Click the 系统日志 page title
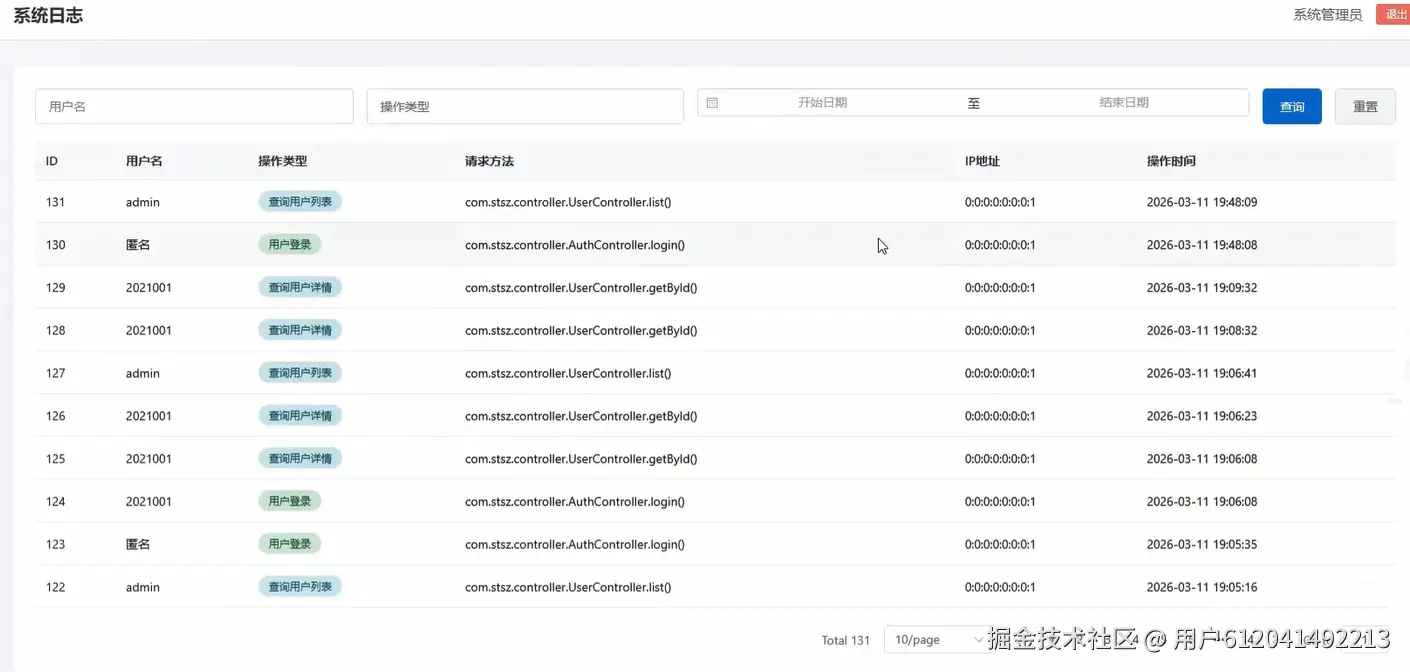The image size is (1410, 672). (48, 15)
